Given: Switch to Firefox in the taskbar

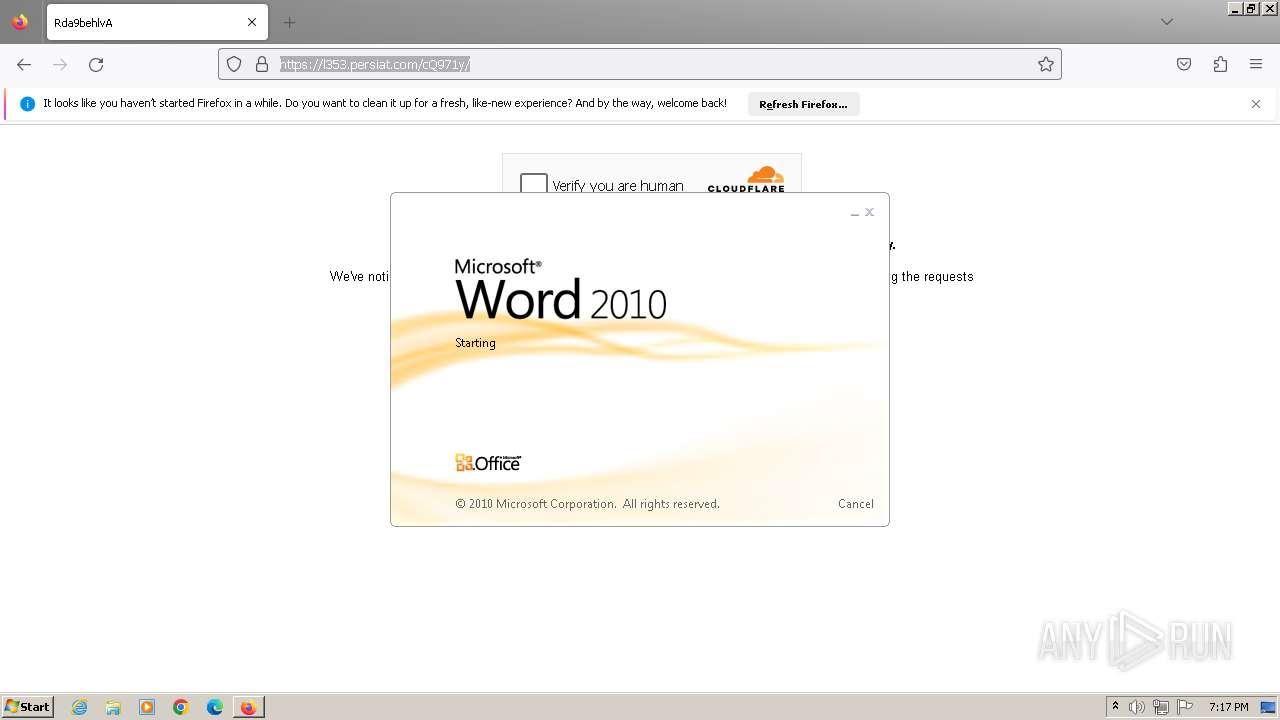Looking at the screenshot, I should [x=248, y=707].
